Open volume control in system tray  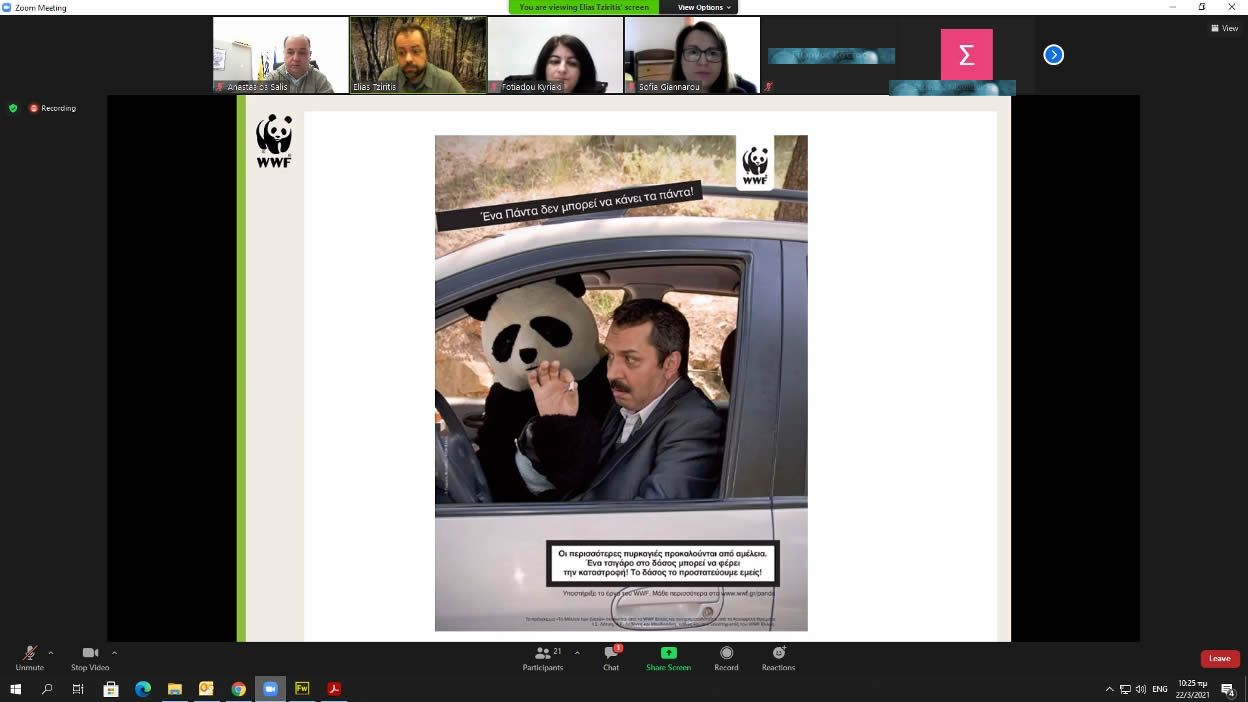tap(1141, 689)
